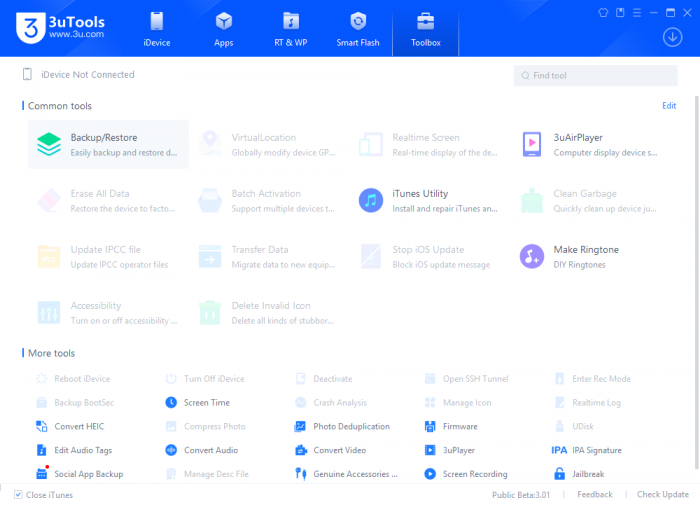This screenshot has height=505, width=700.
Task: Click the vertical scrollbar on the right
Action: pos(696,282)
